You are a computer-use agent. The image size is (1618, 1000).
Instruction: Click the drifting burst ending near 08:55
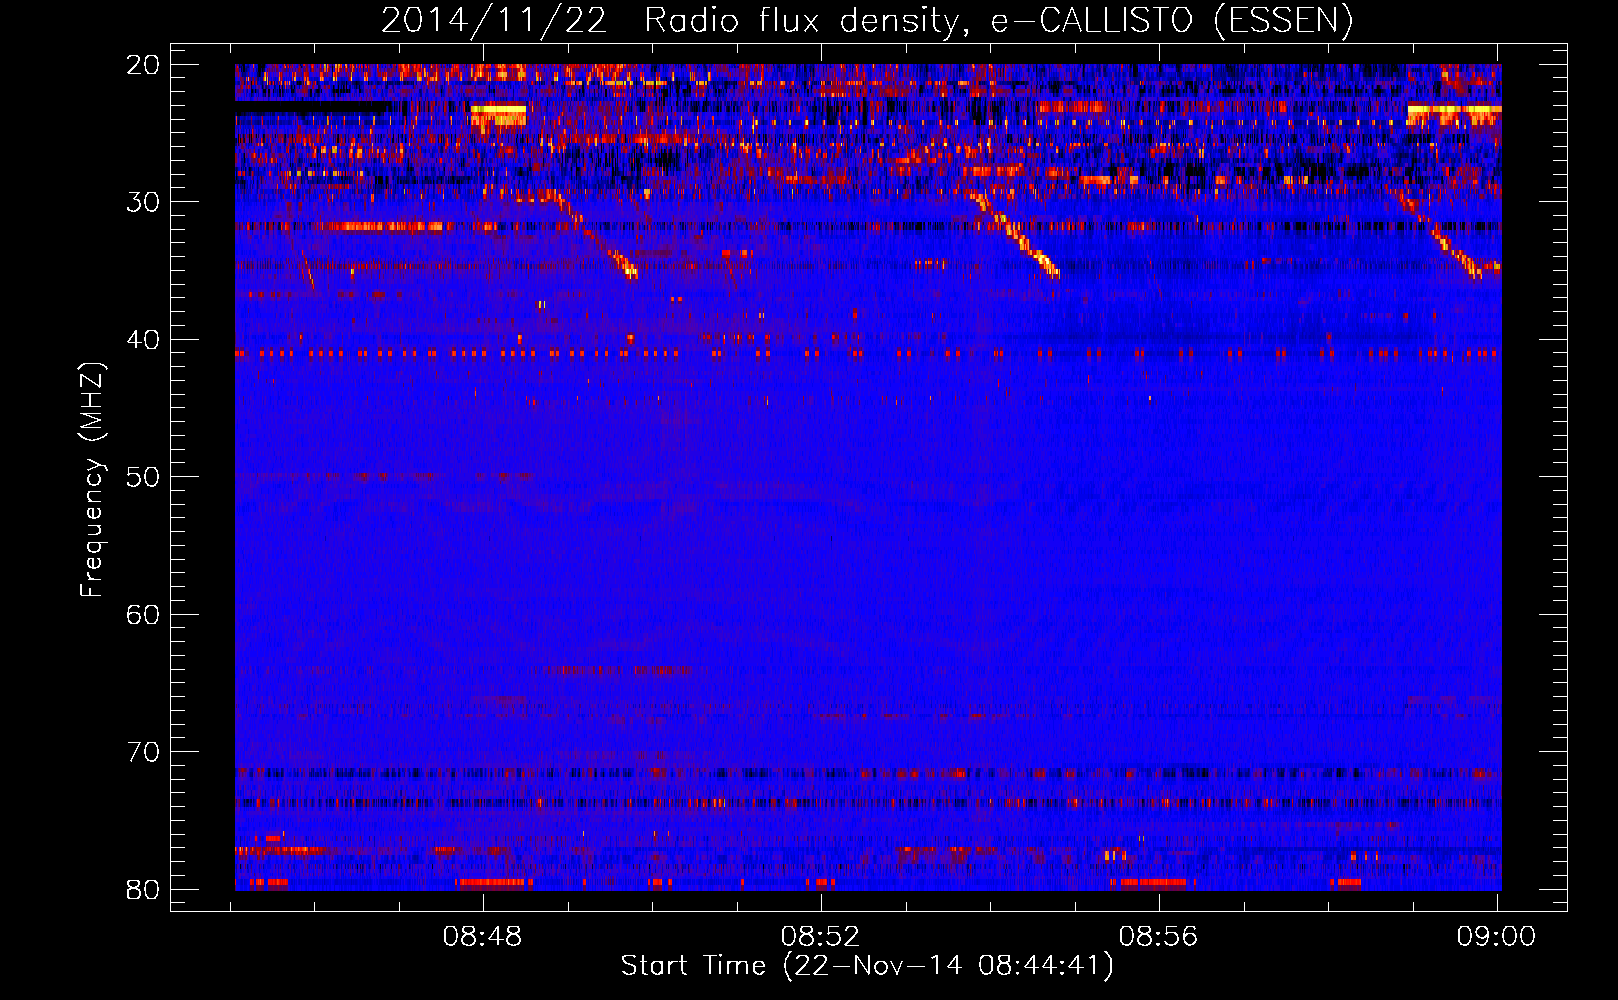(x=1013, y=234)
